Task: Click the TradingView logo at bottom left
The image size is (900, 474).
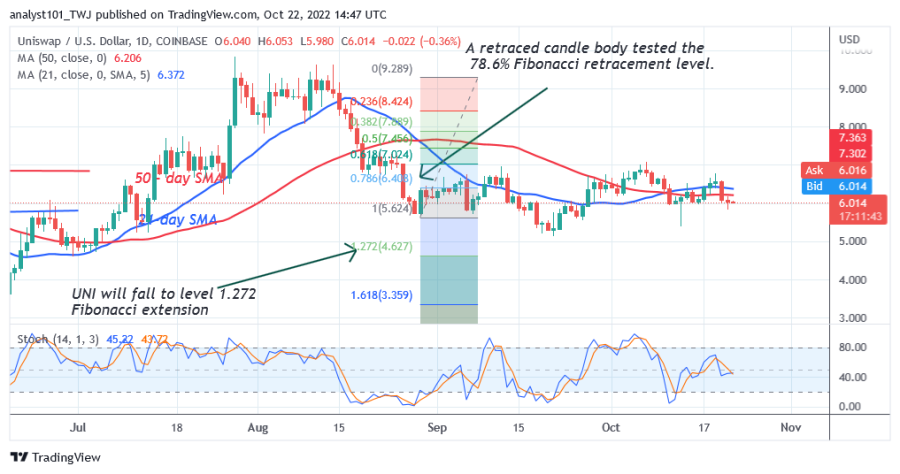Action: [56, 457]
